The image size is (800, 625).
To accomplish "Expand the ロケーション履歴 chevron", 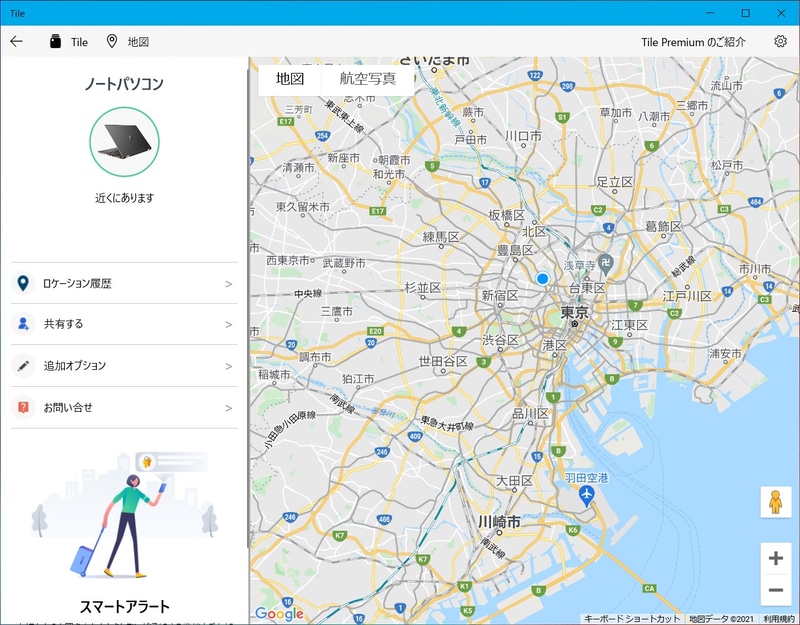I will click(231, 282).
